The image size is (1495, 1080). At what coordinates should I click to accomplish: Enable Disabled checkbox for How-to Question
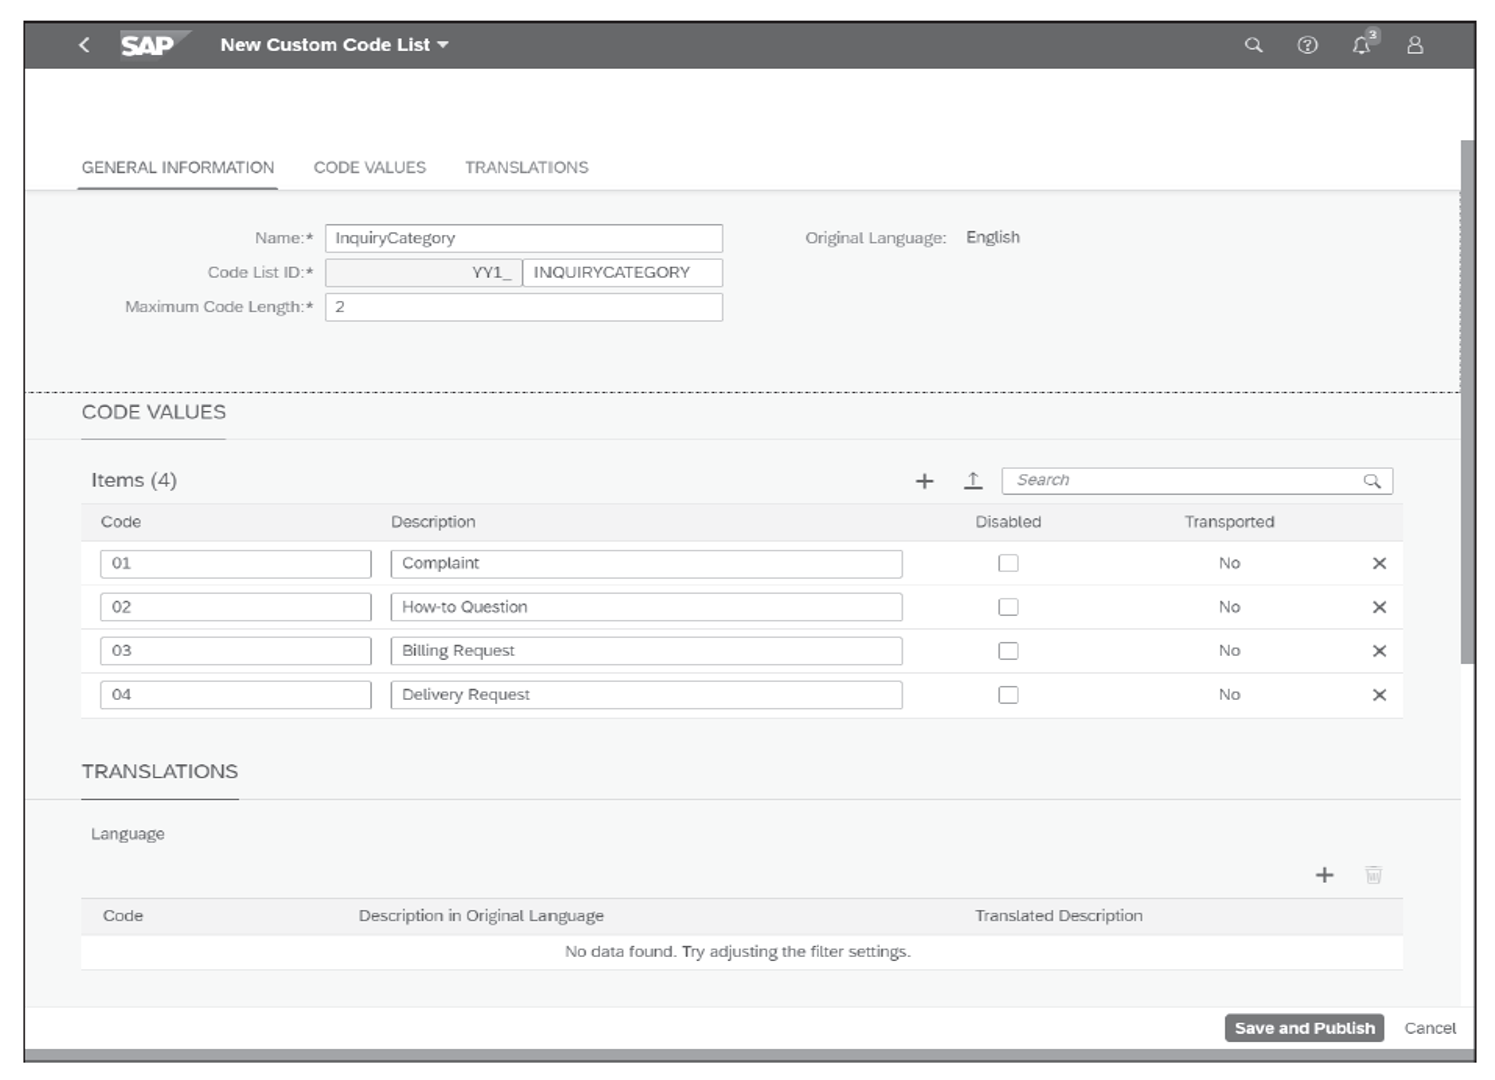[x=1008, y=607]
